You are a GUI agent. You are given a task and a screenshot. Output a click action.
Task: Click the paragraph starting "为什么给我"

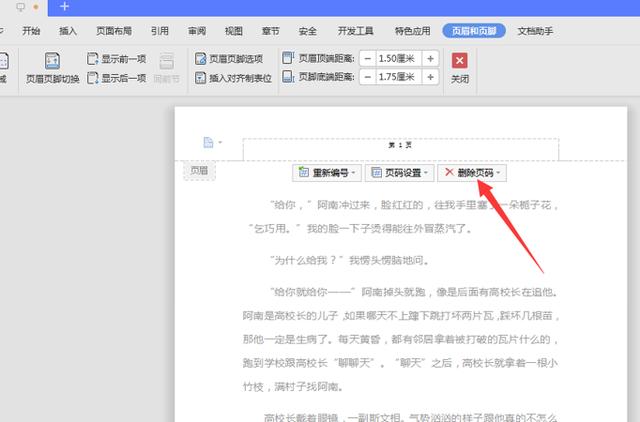coord(350,260)
